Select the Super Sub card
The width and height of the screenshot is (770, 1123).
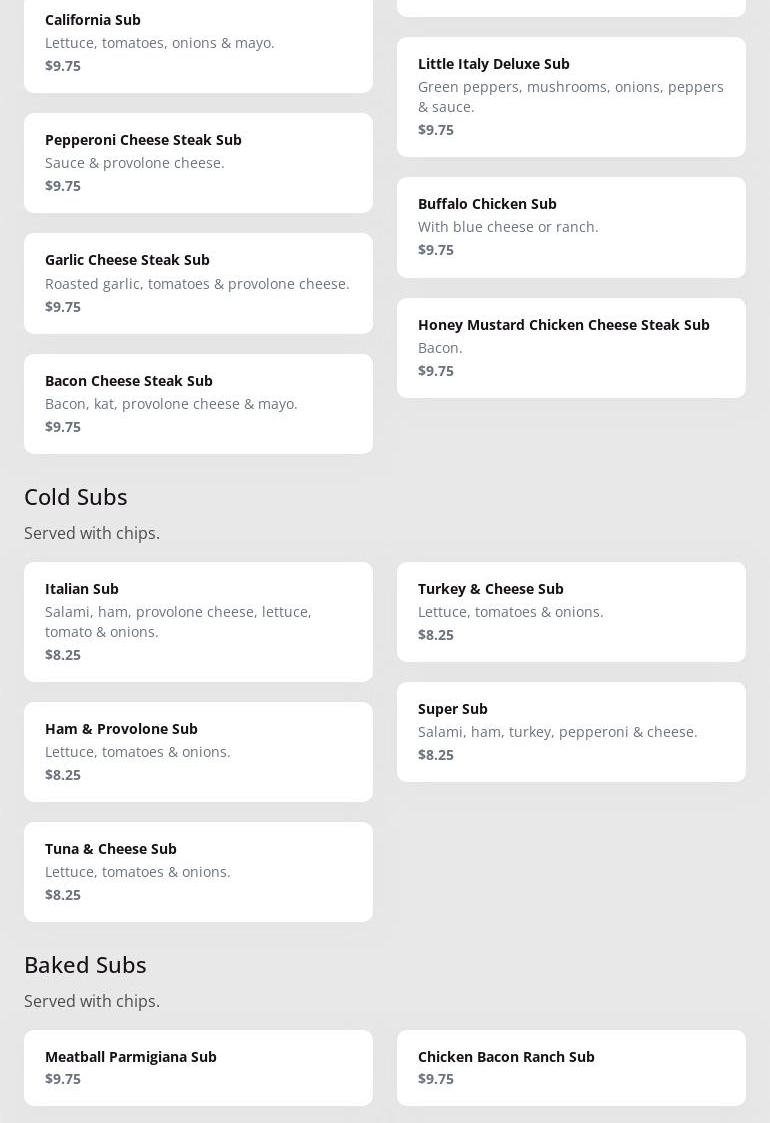[x=571, y=732]
